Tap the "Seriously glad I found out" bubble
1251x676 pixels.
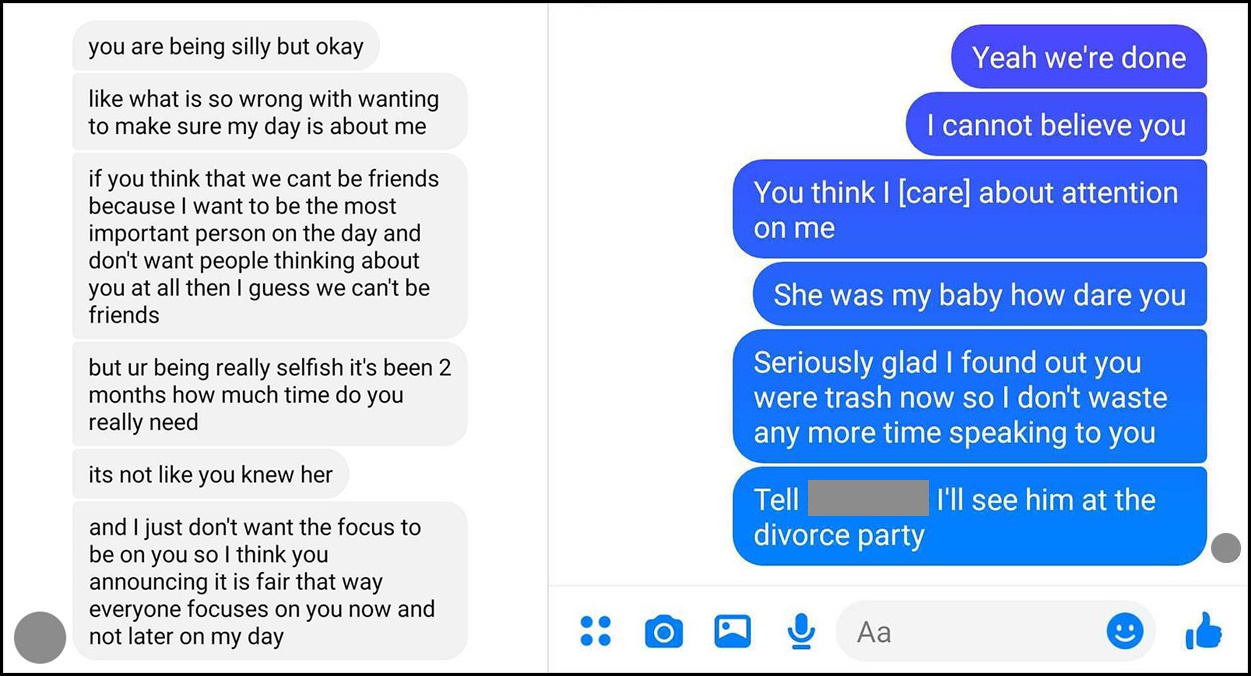click(x=970, y=397)
